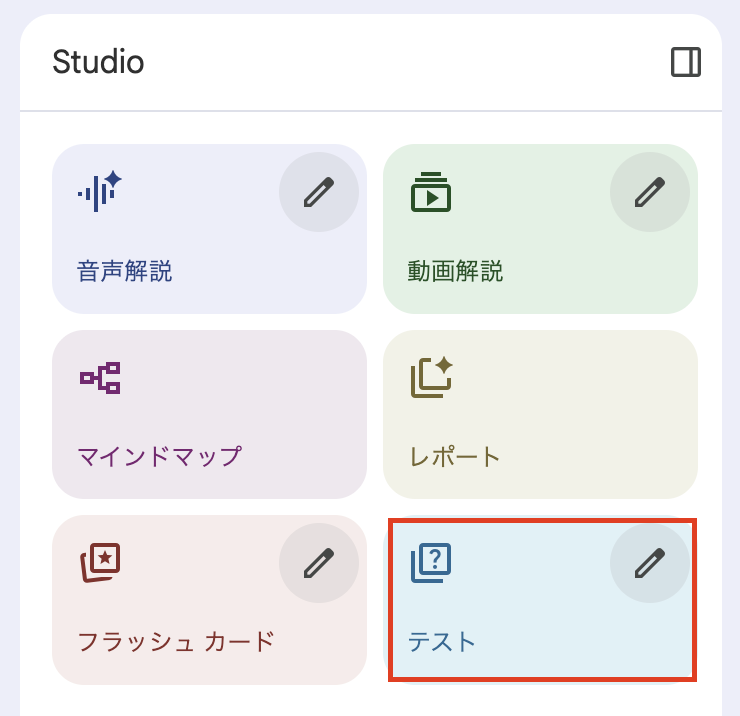
Task: Click the quiz question mark icon
Action: tap(432, 563)
